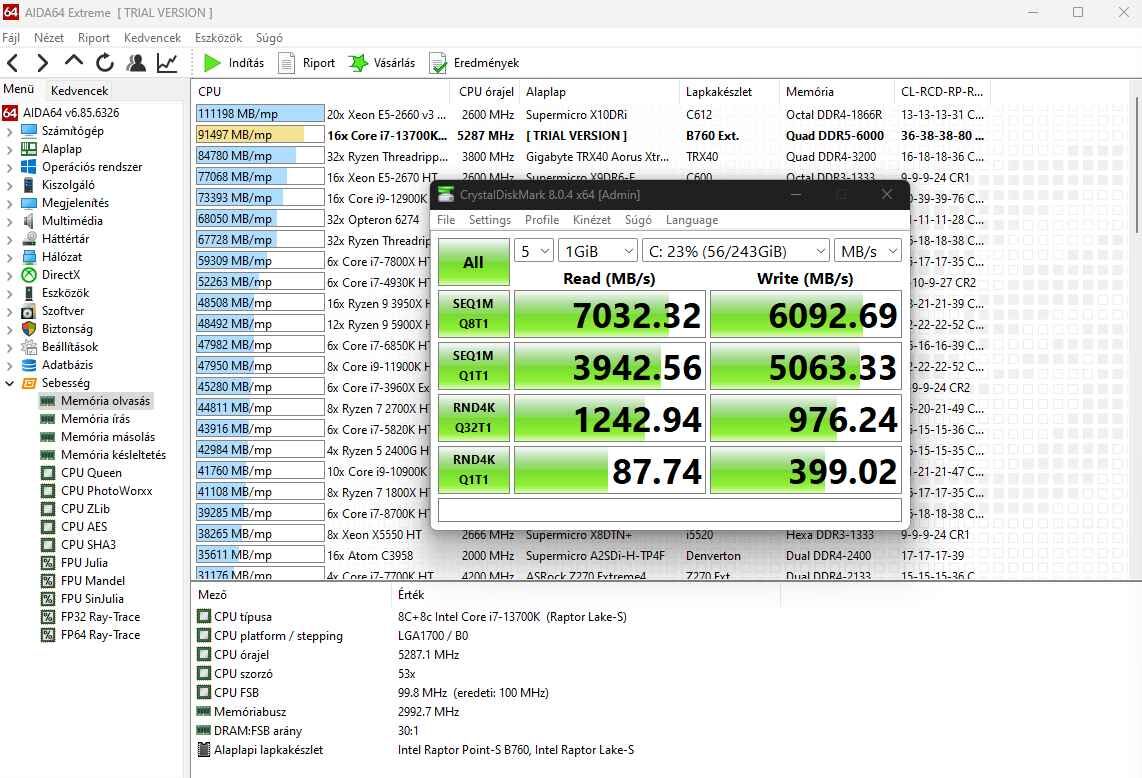This screenshot has height=778, width=1142.
Task: Open the Riport menu in the menu bar
Action: click(x=94, y=38)
